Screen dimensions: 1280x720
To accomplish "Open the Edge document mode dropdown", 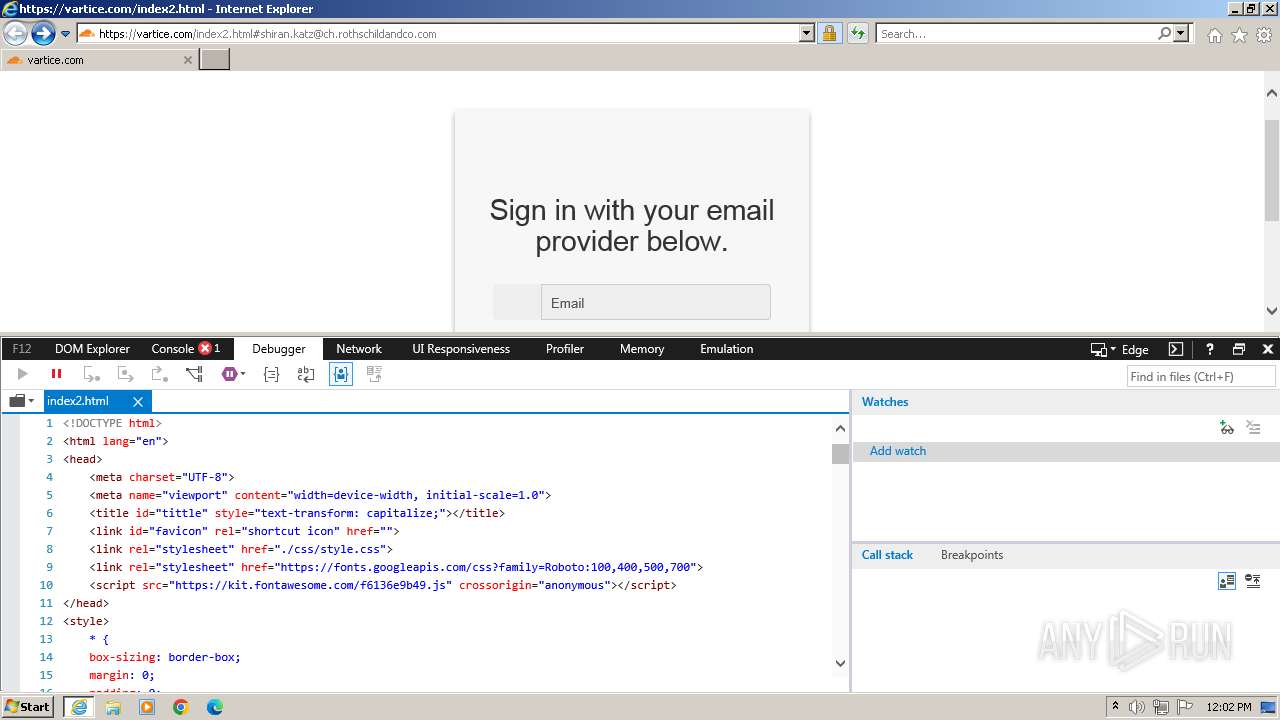I will click(x=1119, y=349).
